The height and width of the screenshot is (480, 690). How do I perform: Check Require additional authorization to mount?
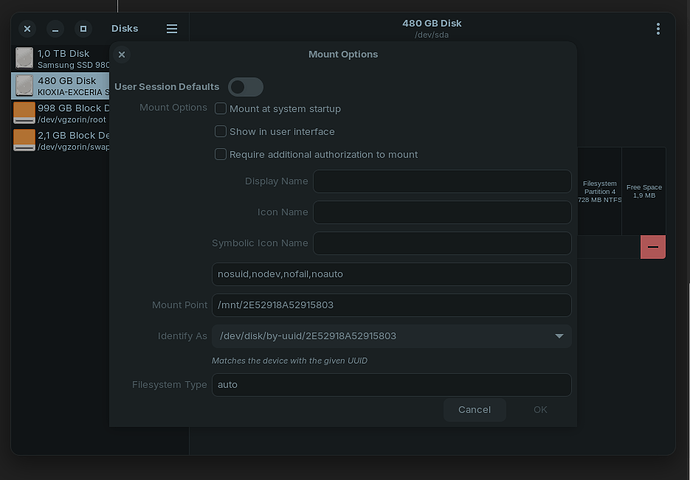(221, 154)
